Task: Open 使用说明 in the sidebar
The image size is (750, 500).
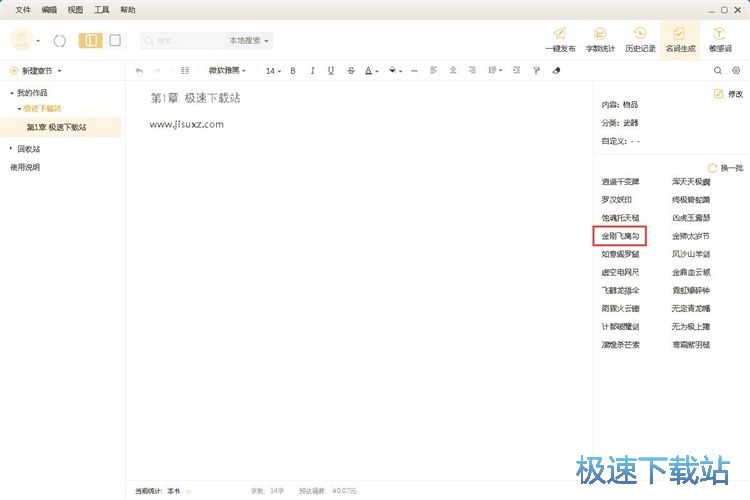Action: (x=25, y=167)
